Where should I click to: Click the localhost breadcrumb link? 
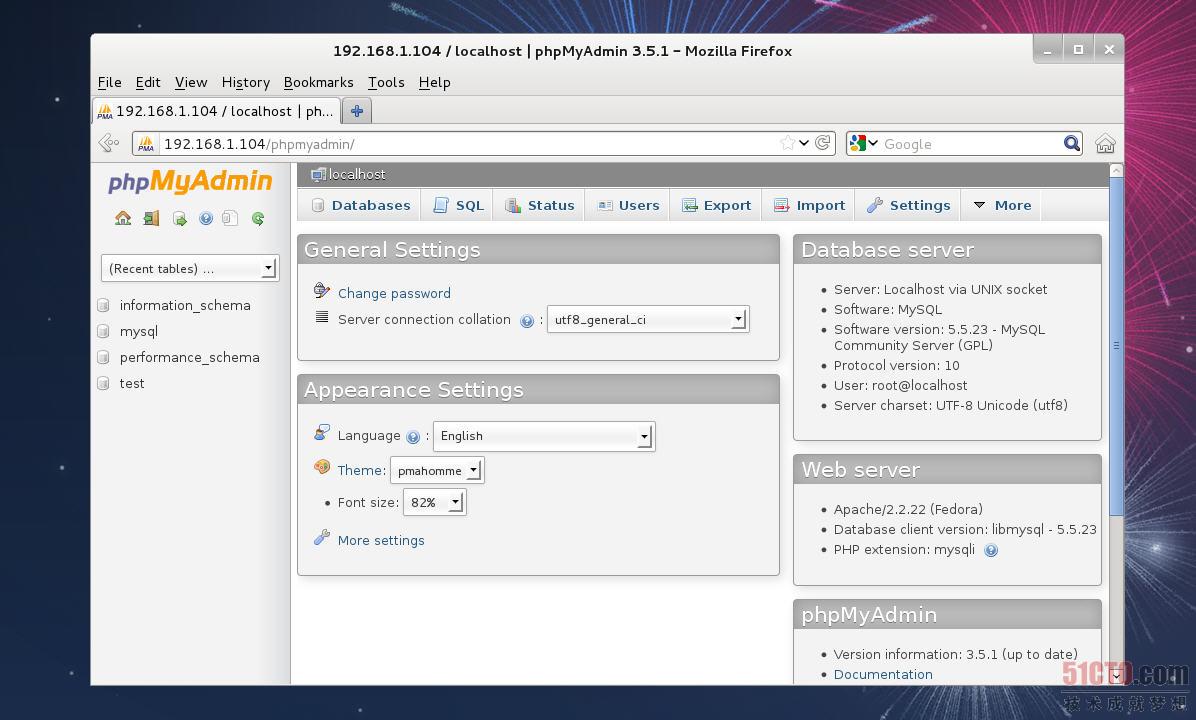point(356,175)
